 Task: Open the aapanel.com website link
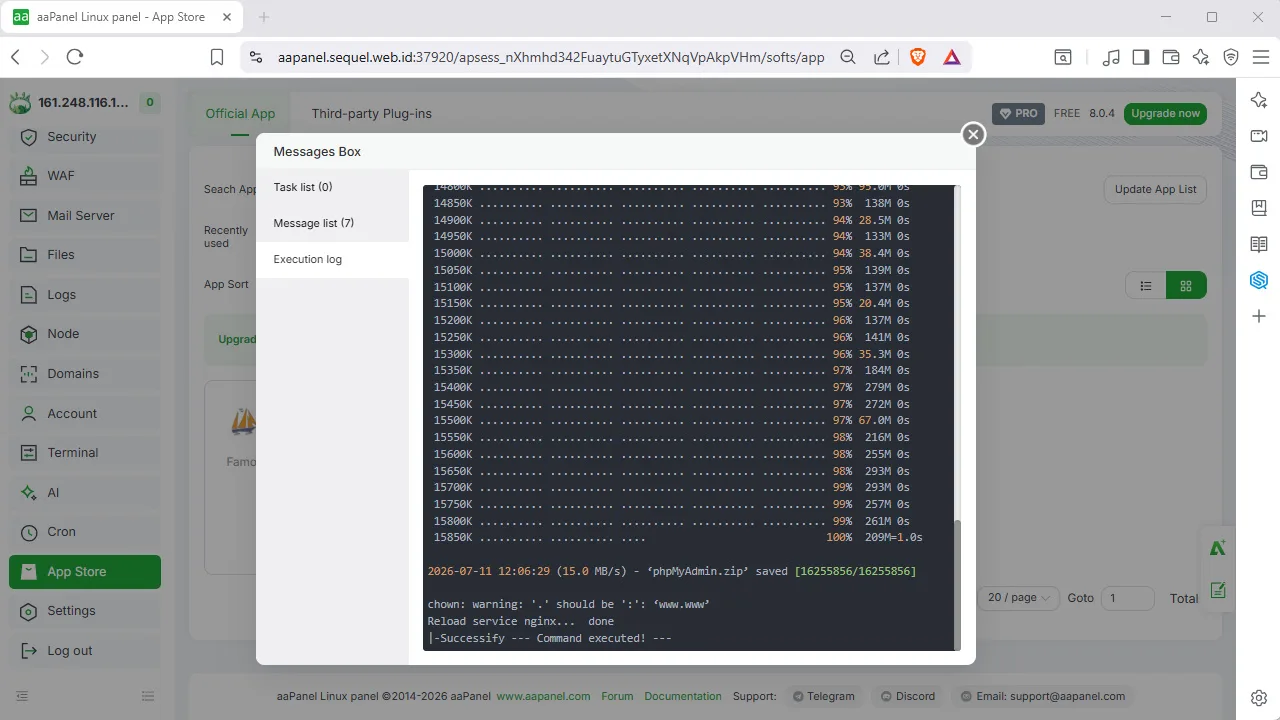[543, 696]
